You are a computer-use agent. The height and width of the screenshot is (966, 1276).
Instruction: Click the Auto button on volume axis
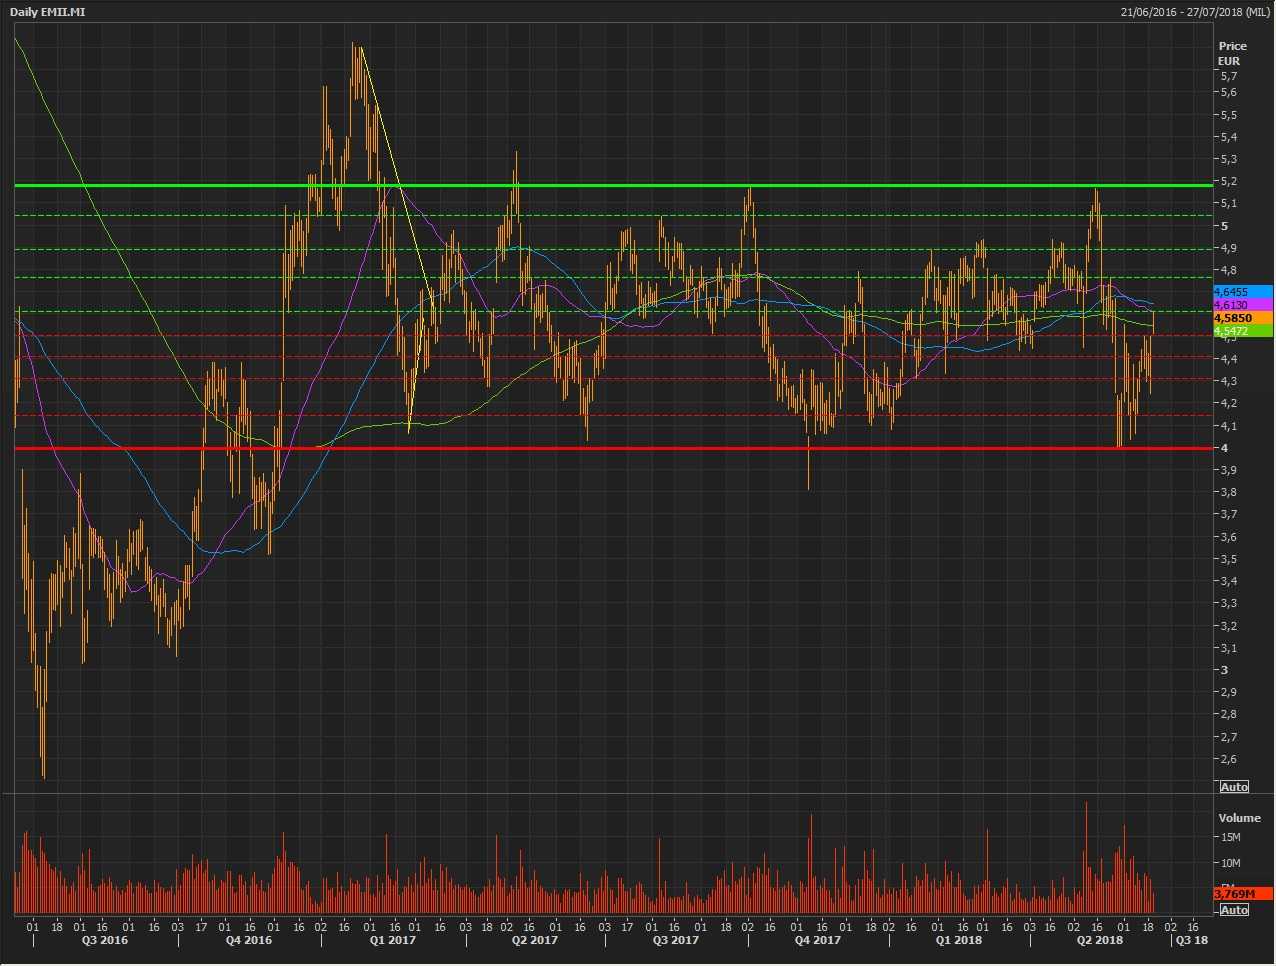click(x=1234, y=909)
